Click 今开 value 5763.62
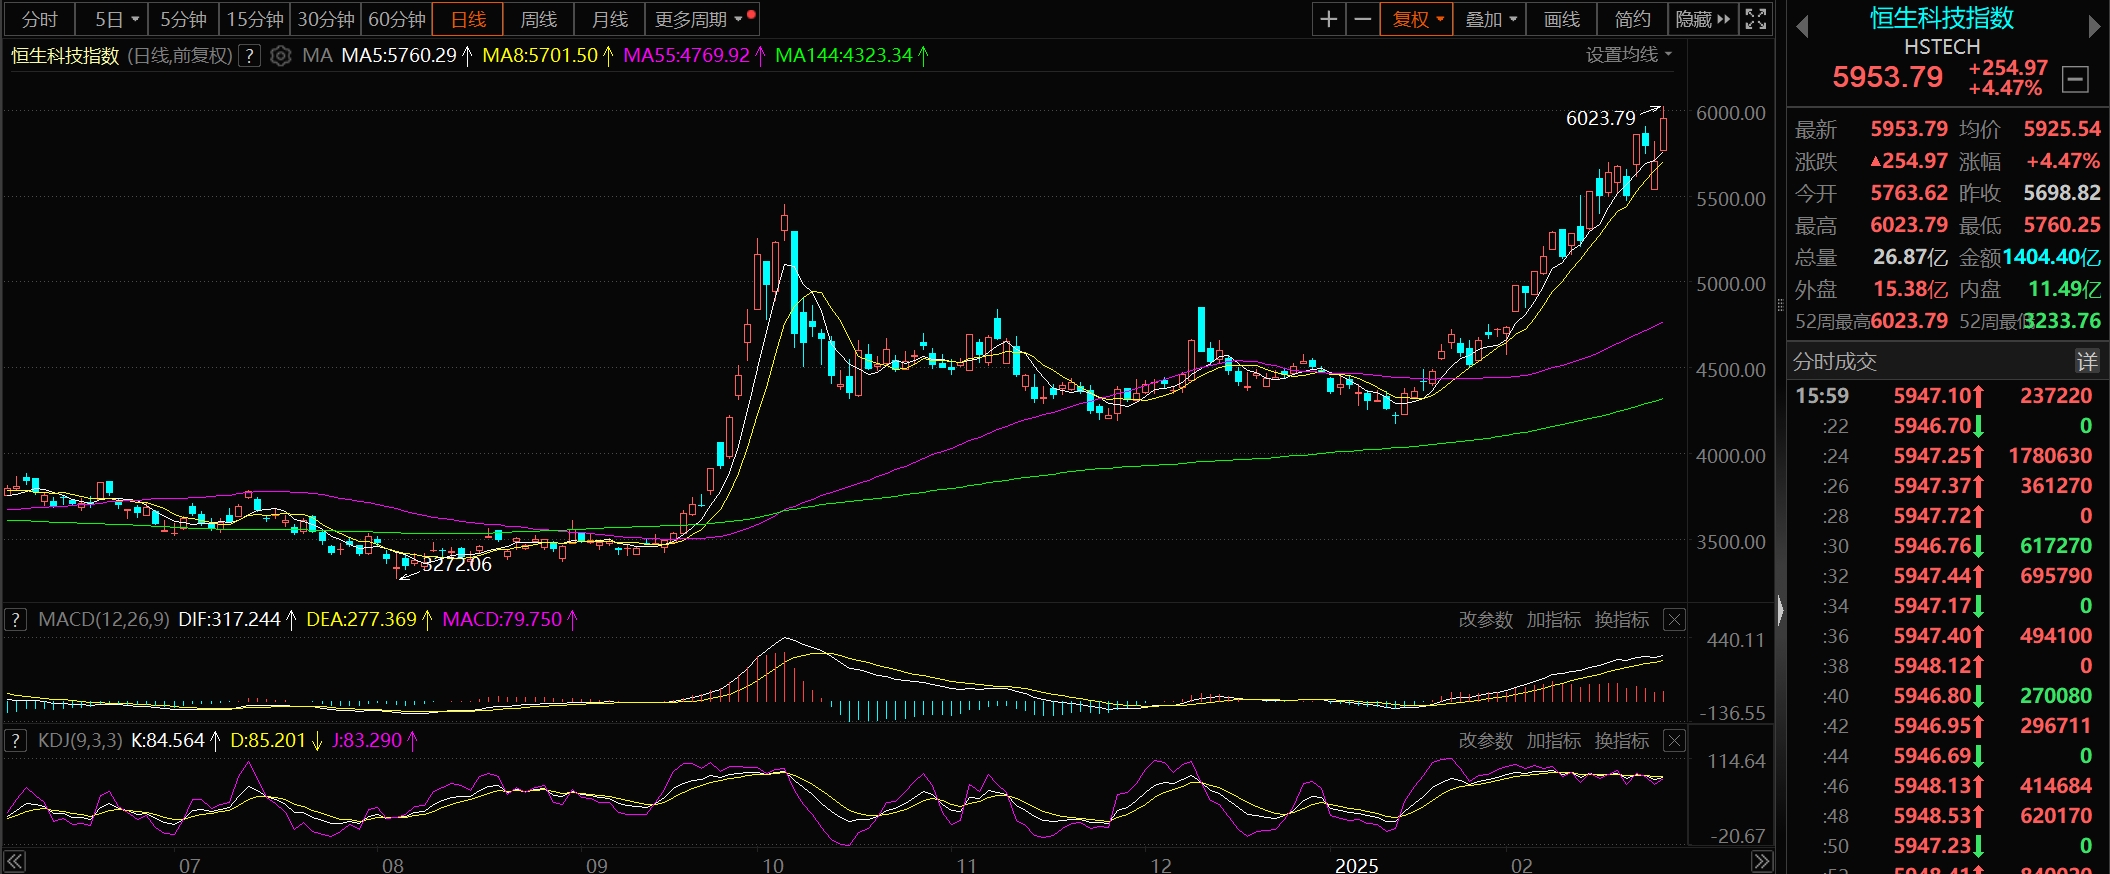 point(1909,193)
